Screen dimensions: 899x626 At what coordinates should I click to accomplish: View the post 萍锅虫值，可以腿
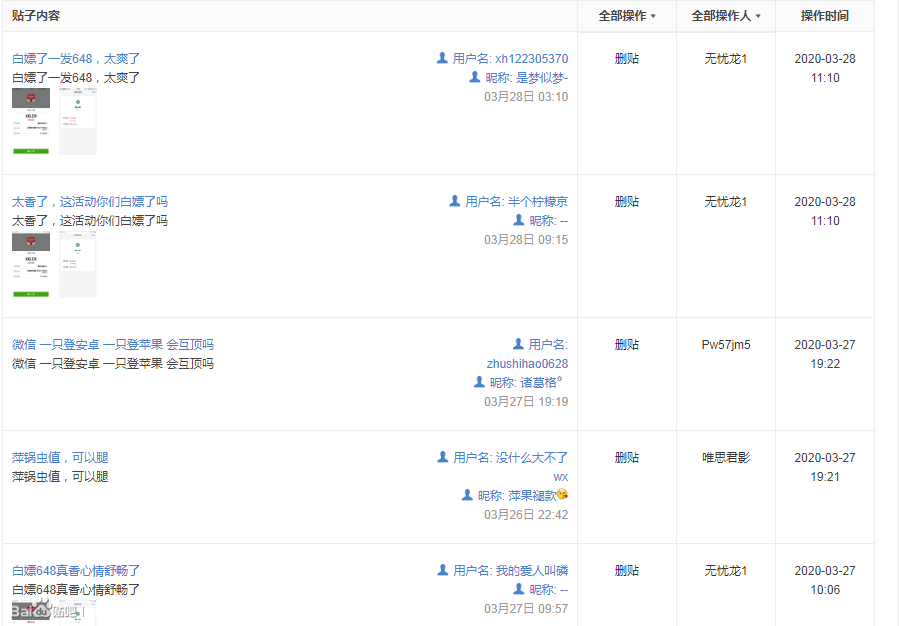coord(60,458)
